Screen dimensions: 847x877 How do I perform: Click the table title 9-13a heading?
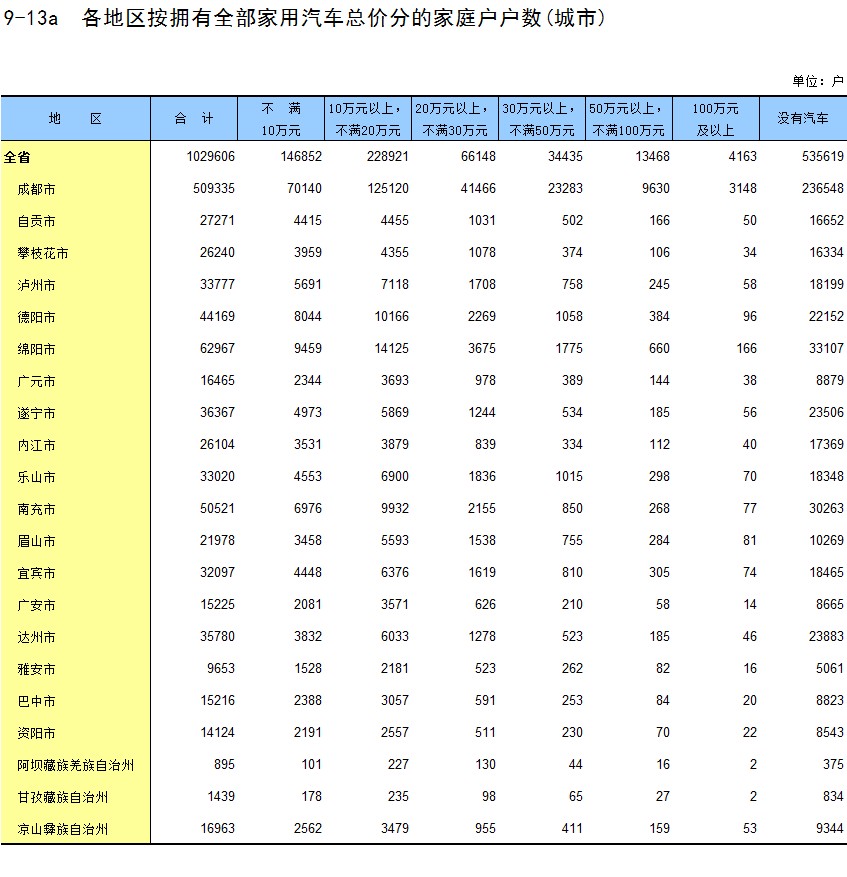coord(305,18)
